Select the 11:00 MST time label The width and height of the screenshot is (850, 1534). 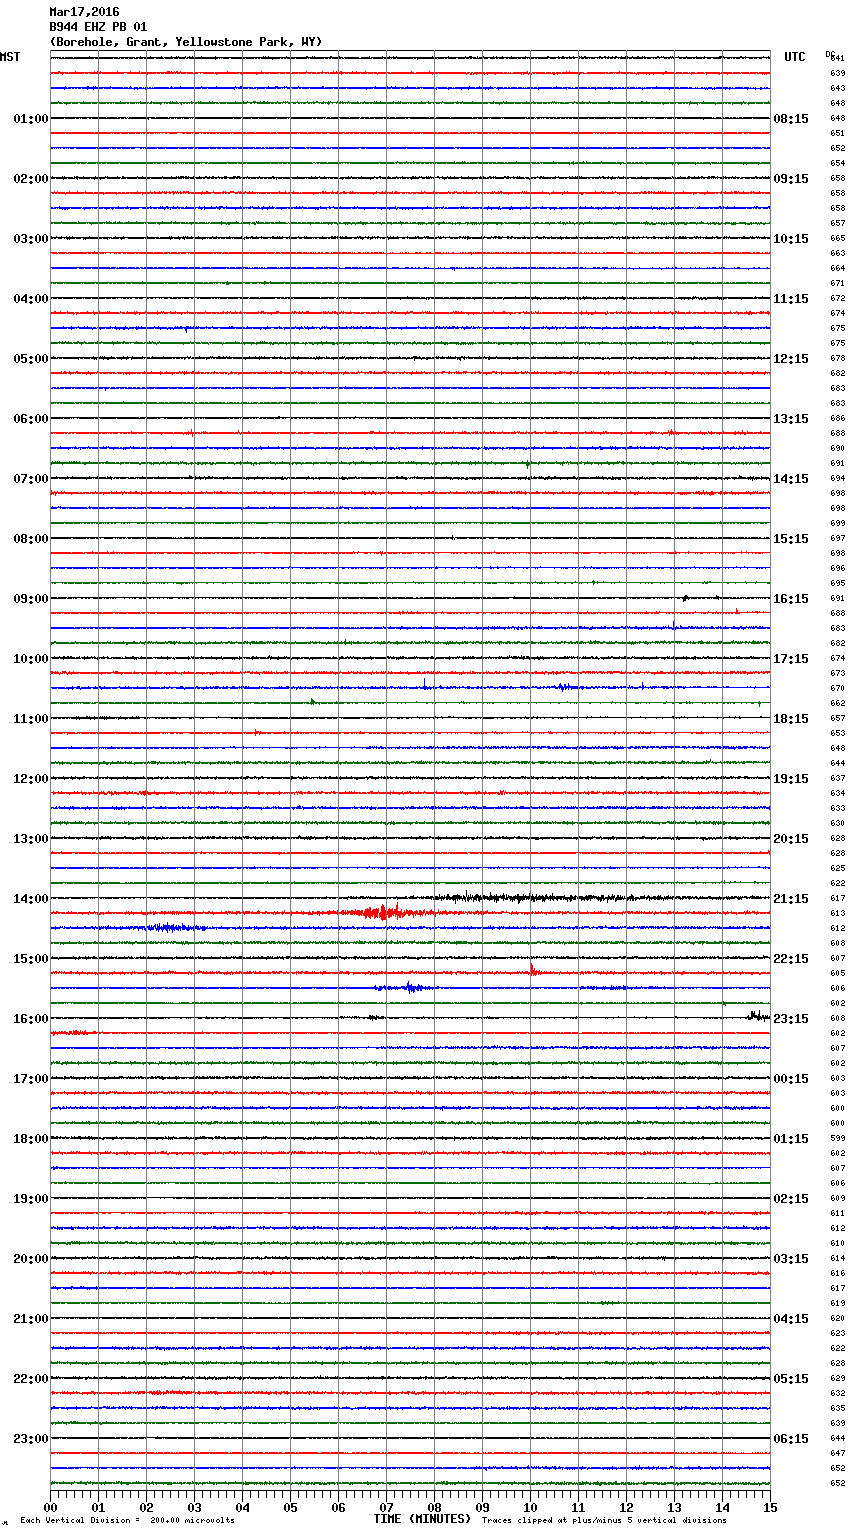coord(31,719)
